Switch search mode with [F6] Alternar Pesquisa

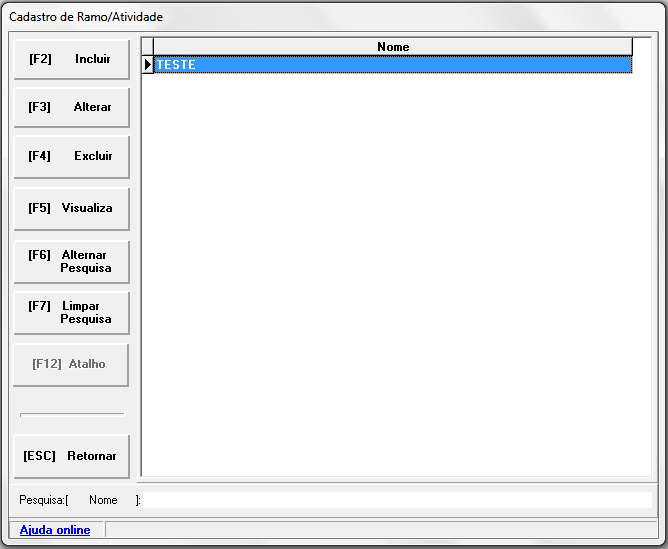[x=71, y=262]
